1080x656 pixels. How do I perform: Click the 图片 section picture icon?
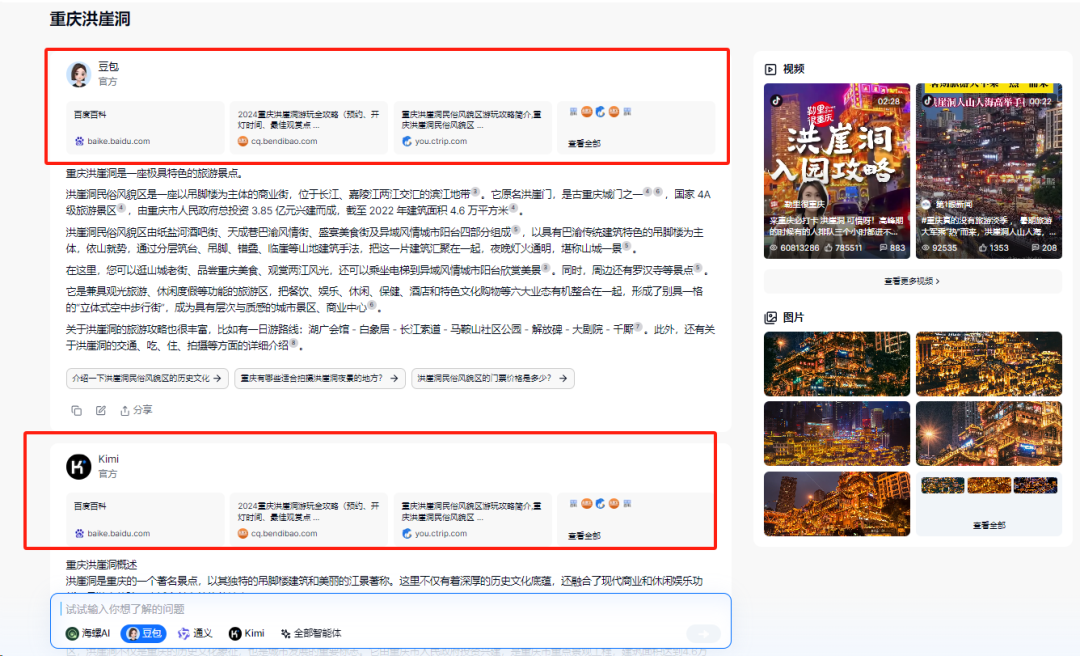[771, 318]
